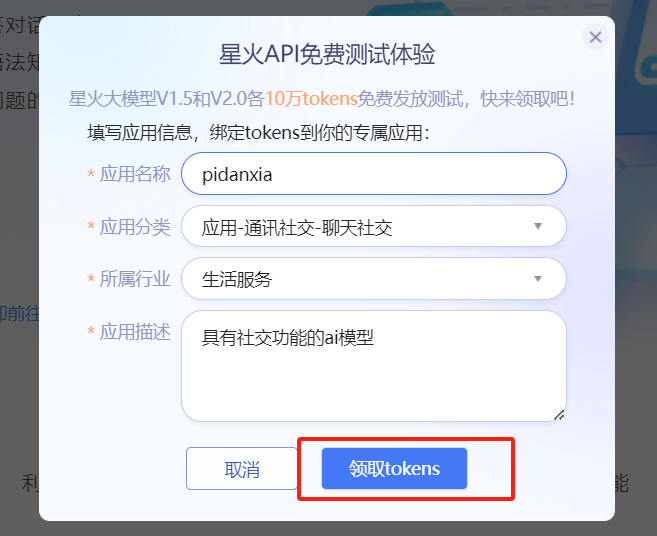Select the 应用分类 field label
The width and height of the screenshot is (657, 536).
pyautogui.click(x=135, y=227)
